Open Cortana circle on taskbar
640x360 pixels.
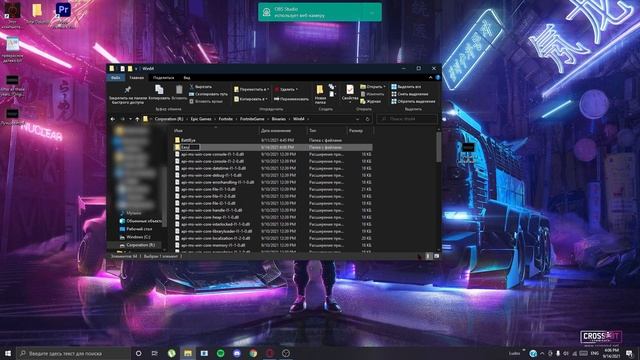(x=138, y=353)
